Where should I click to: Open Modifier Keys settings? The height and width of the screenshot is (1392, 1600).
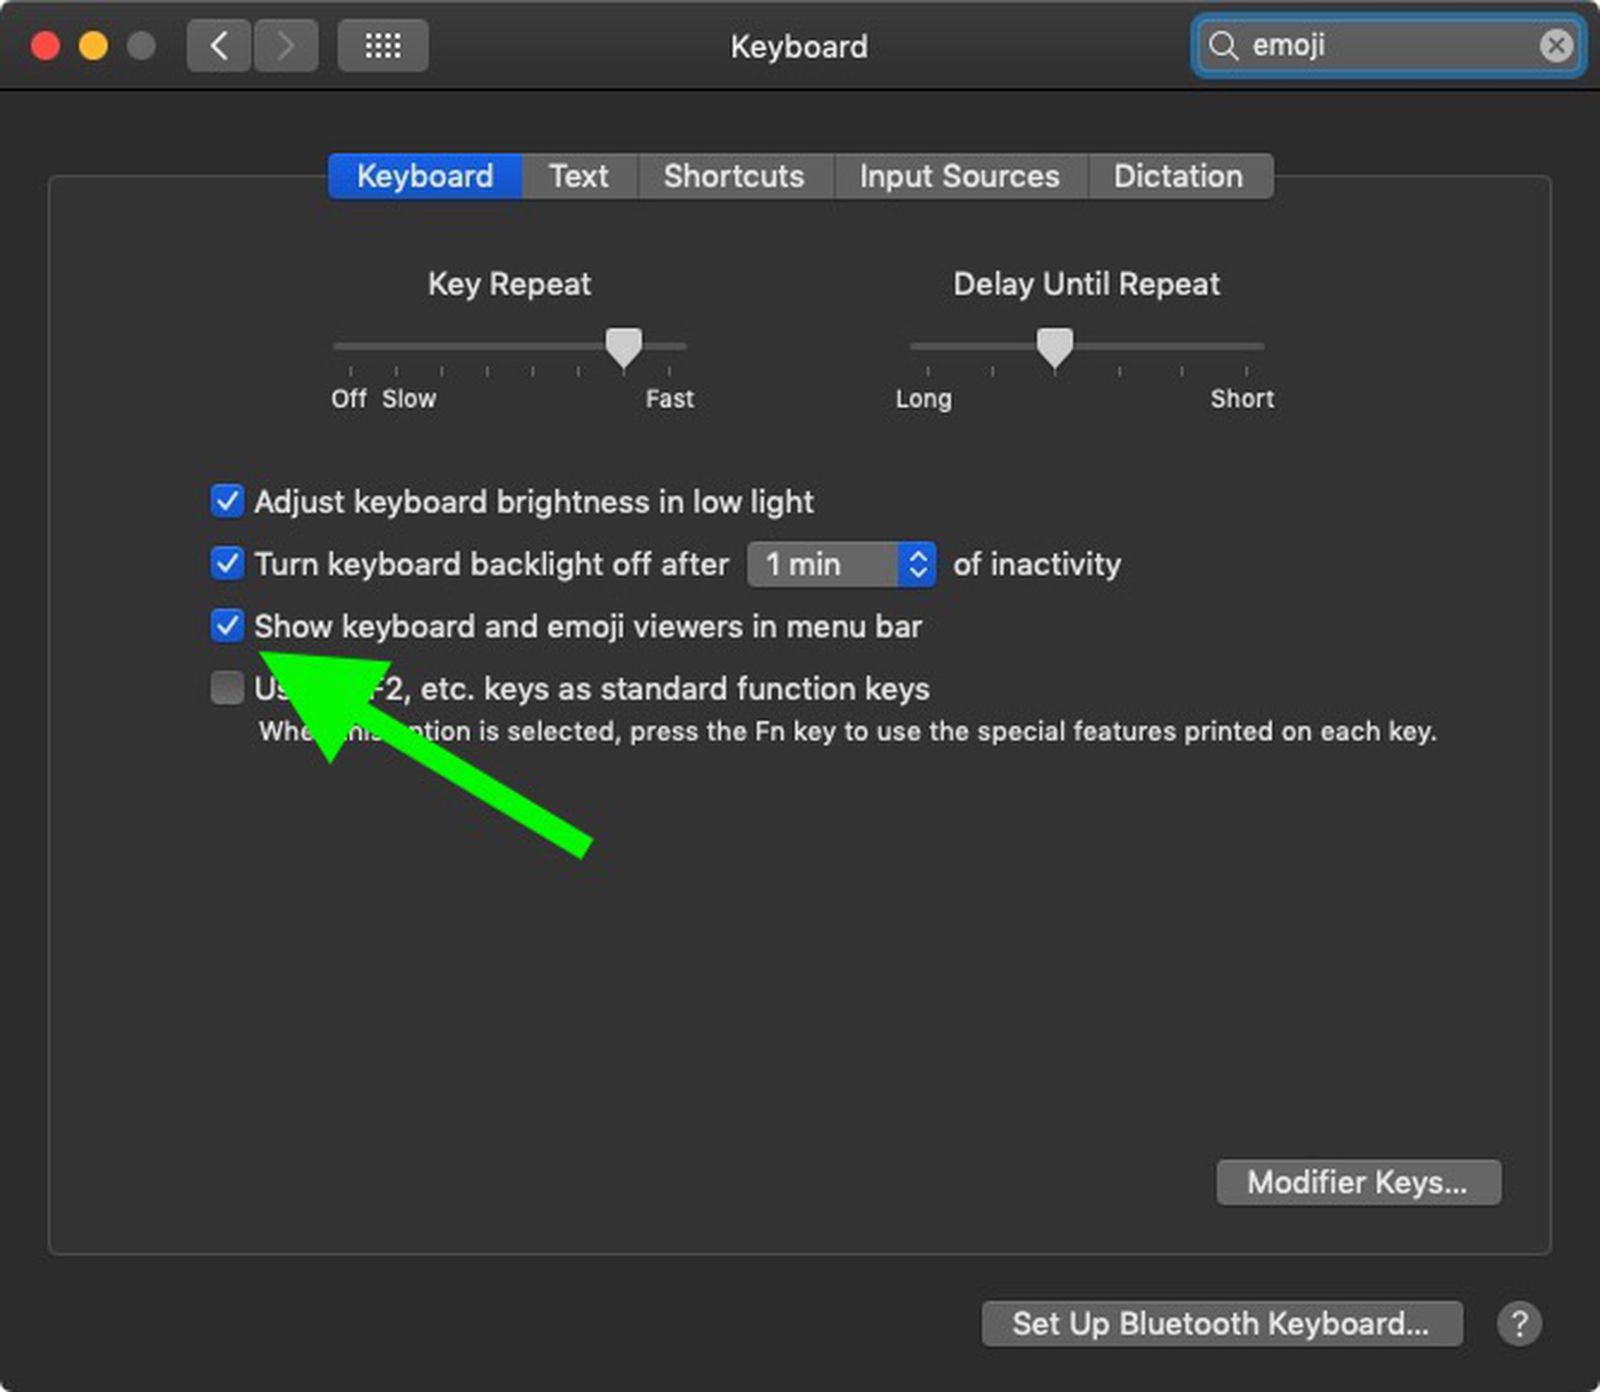click(1357, 1182)
